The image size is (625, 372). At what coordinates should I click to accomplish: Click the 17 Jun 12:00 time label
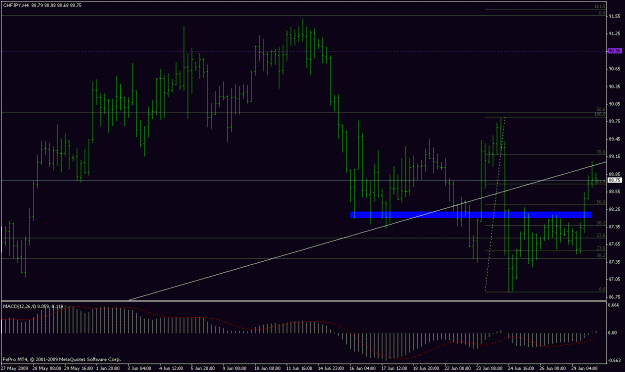(x=394, y=368)
